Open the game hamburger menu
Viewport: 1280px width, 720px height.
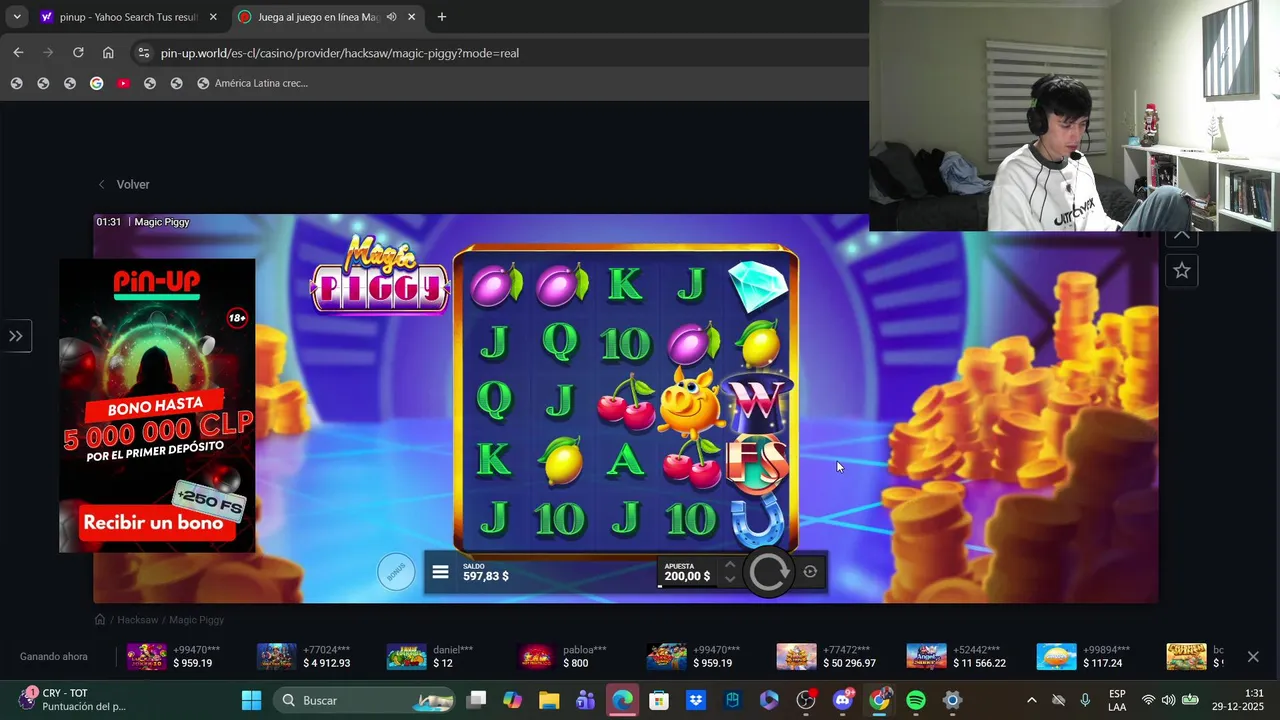(x=440, y=572)
